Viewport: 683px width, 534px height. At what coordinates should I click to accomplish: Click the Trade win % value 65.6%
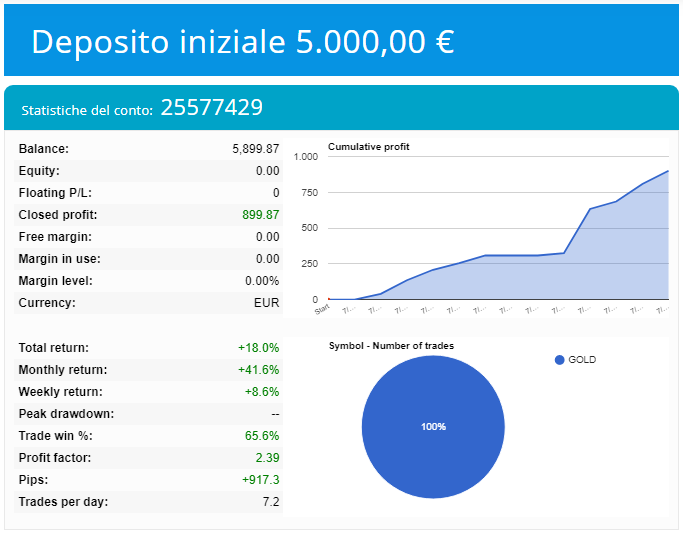[262, 436]
